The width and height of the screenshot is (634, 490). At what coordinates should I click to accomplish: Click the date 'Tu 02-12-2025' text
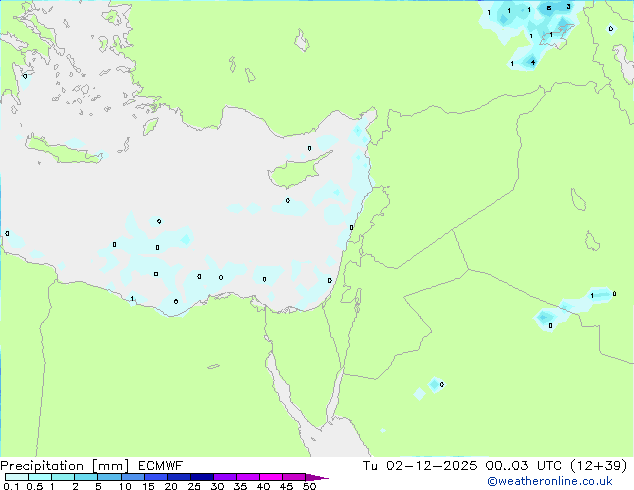420,466
